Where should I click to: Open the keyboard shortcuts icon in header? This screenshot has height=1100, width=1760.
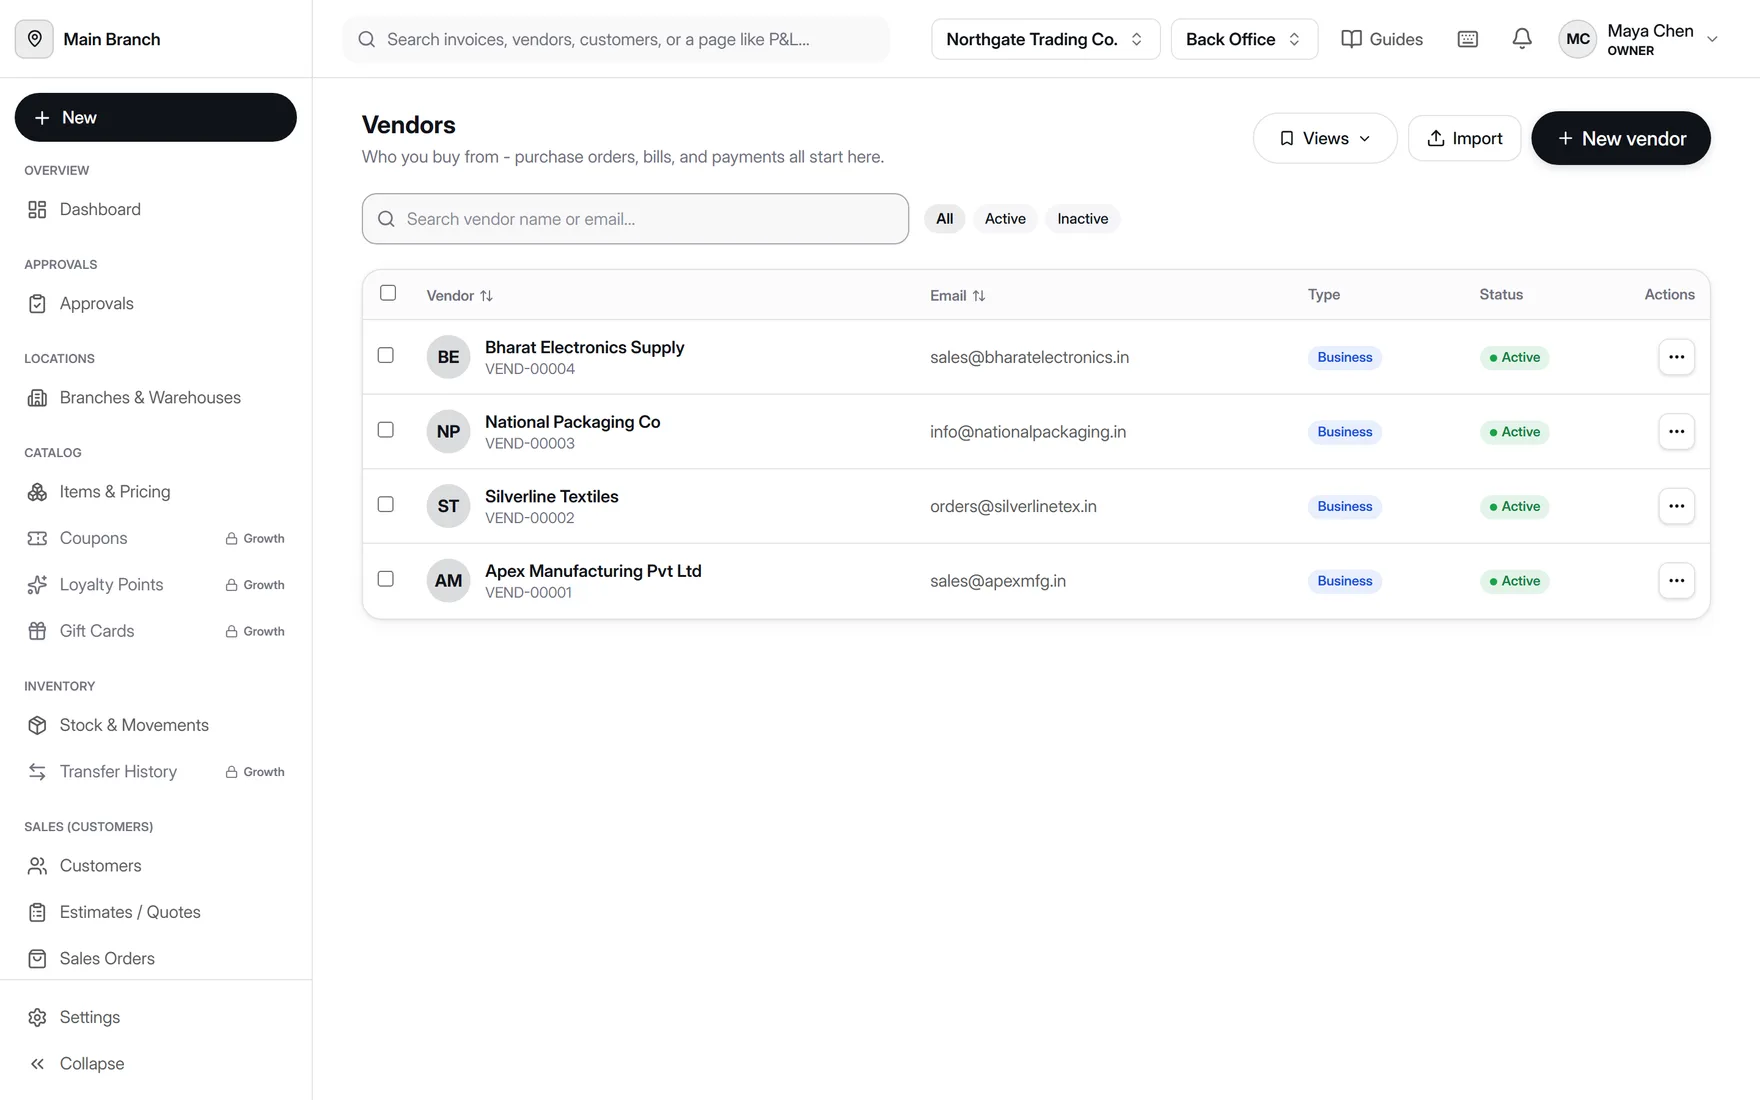[x=1467, y=39]
